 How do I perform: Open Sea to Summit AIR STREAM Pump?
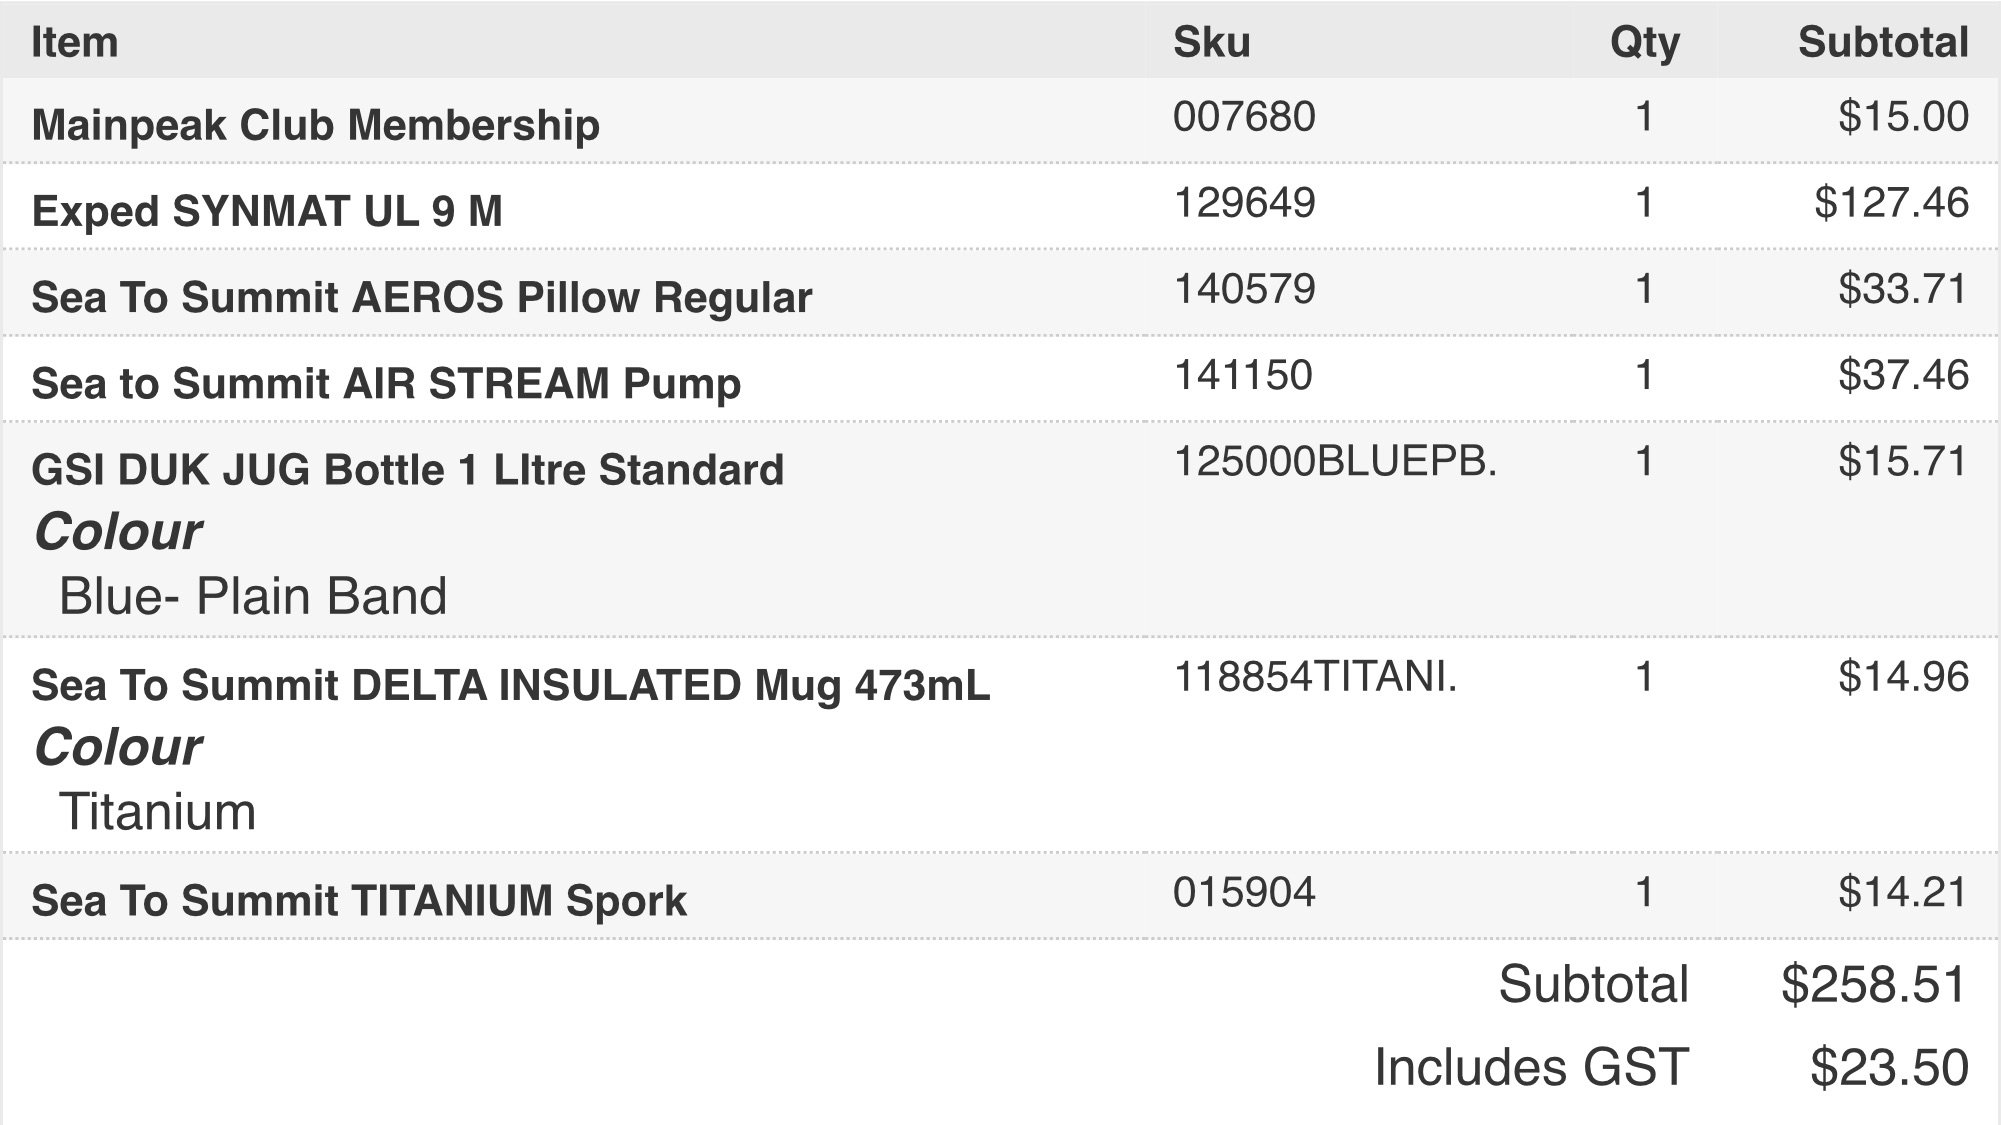[x=386, y=384]
